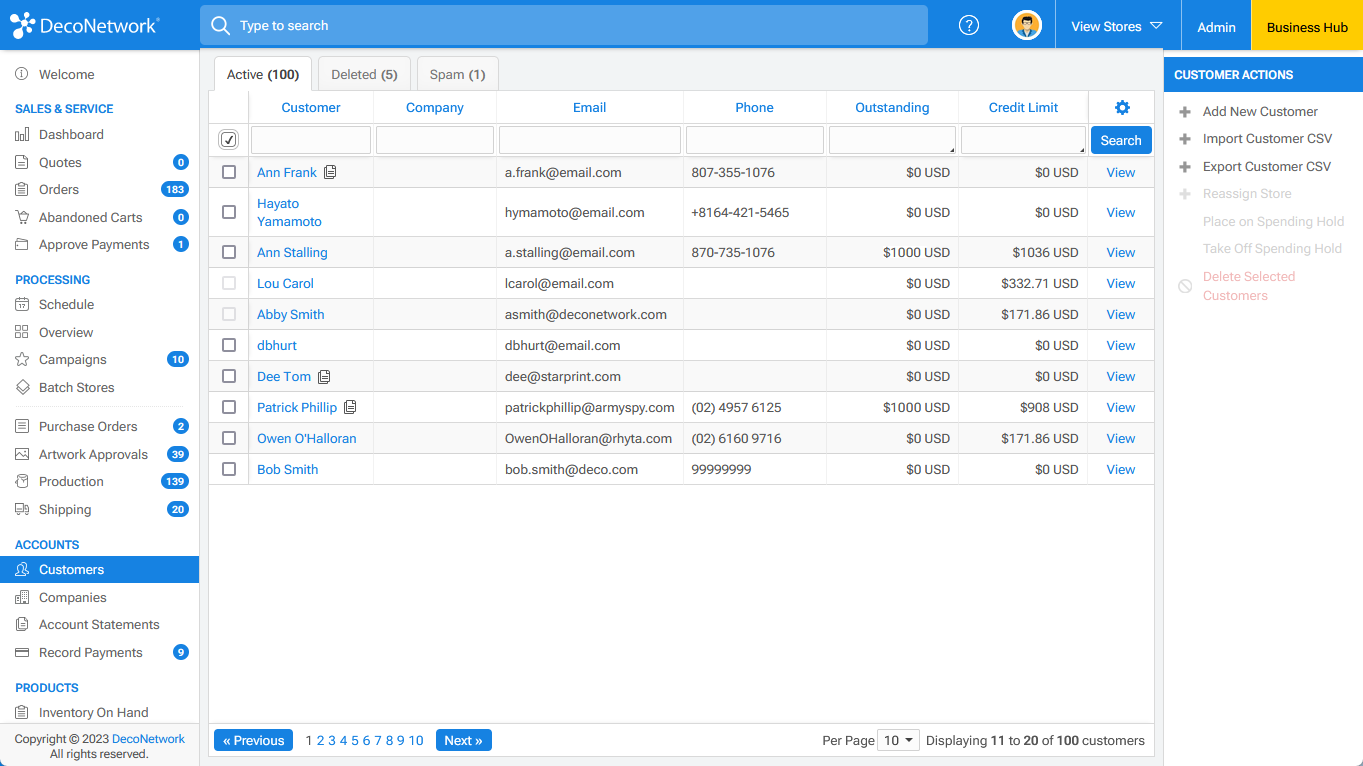The height and width of the screenshot is (766, 1363).
Task: Open the Lou Carol customer link
Action: pyautogui.click(x=285, y=283)
